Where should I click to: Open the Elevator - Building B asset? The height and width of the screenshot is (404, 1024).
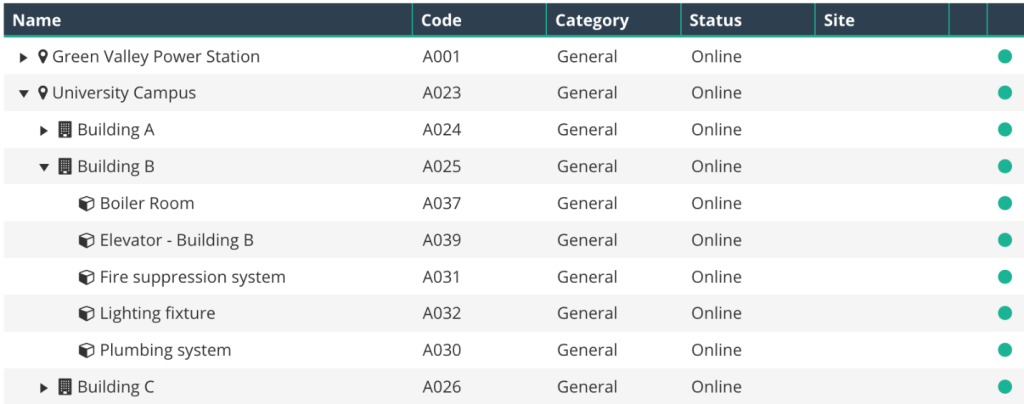(x=176, y=240)
